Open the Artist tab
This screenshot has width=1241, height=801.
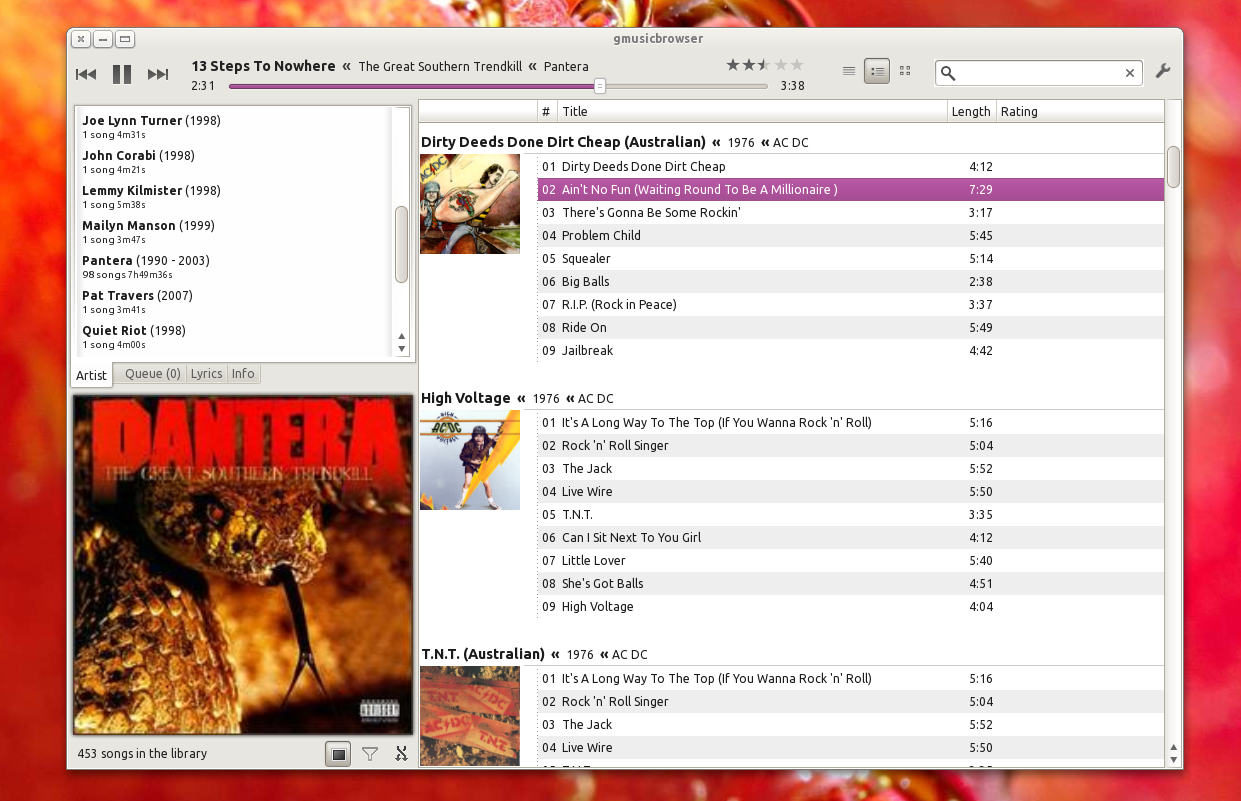91,375
